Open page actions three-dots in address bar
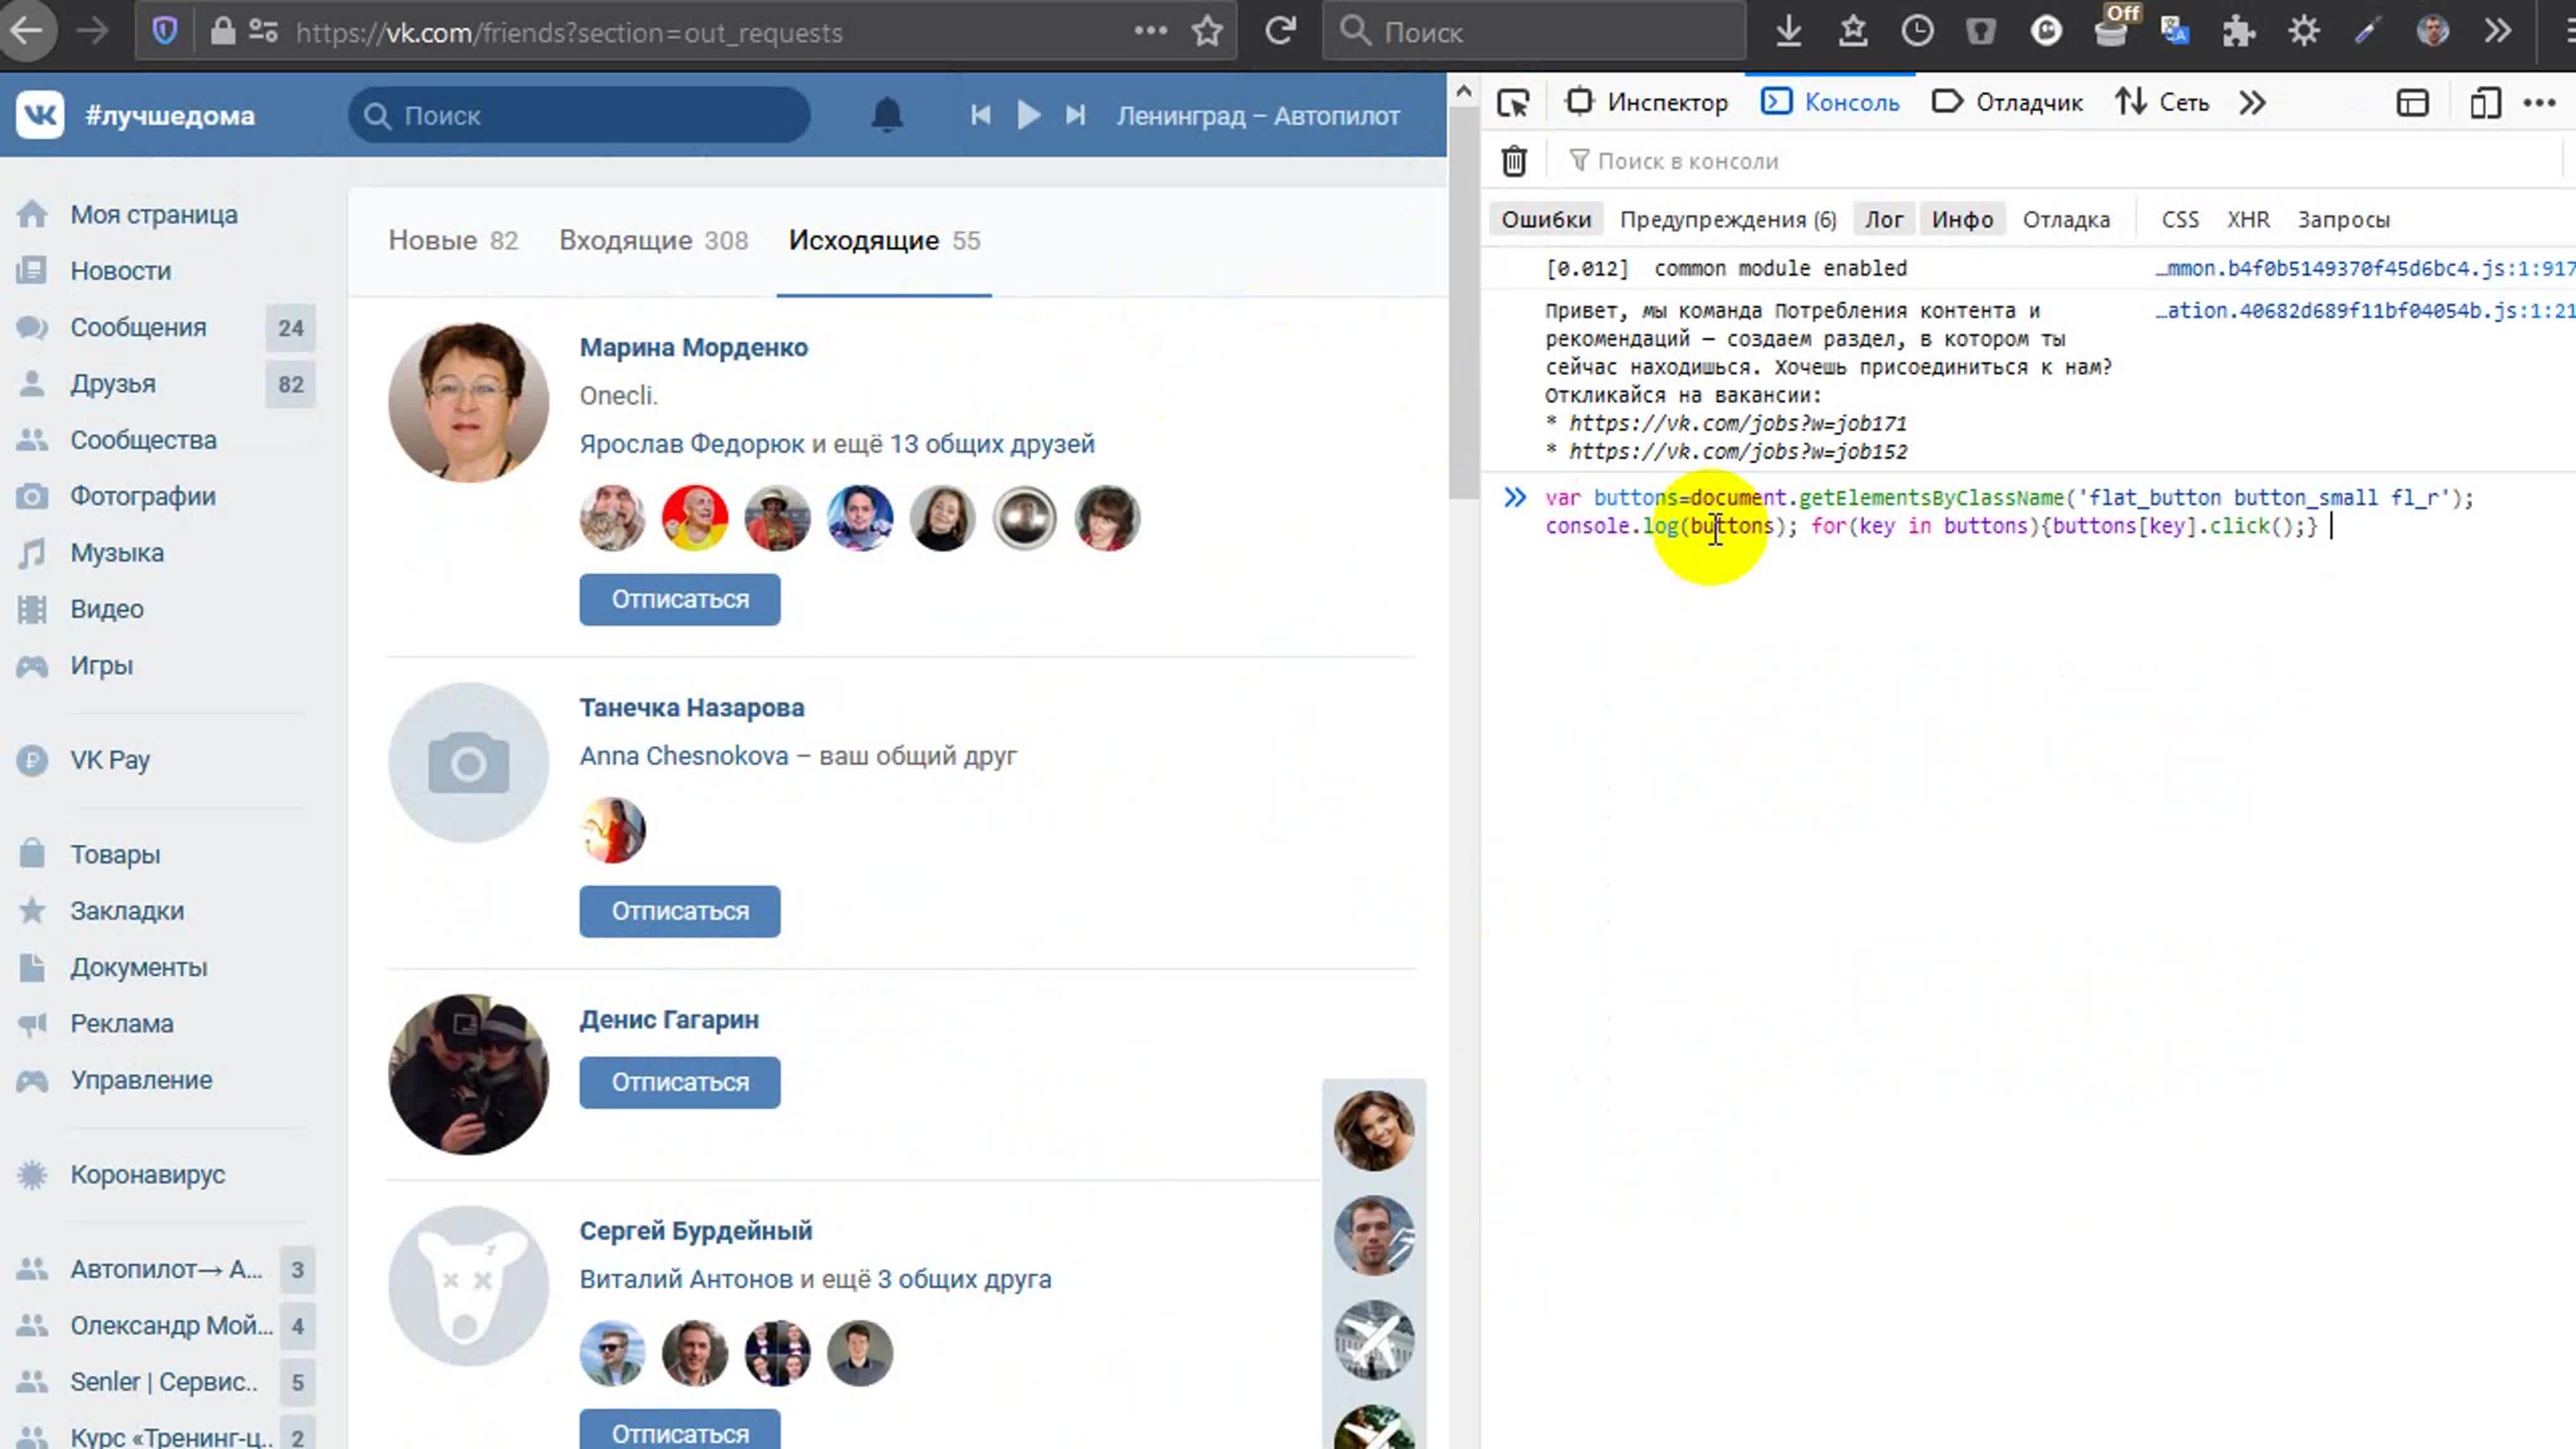Image resolution: width=2576 pixels, height=1449 pixels. [1151, 31]
